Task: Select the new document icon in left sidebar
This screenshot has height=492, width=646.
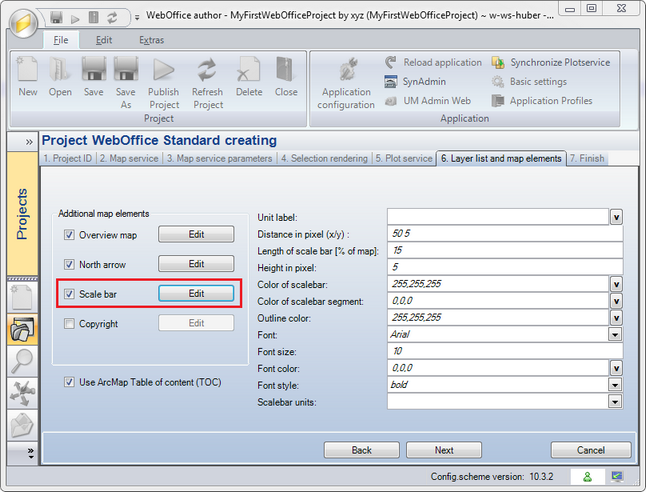Action: [x=22, y=297]
